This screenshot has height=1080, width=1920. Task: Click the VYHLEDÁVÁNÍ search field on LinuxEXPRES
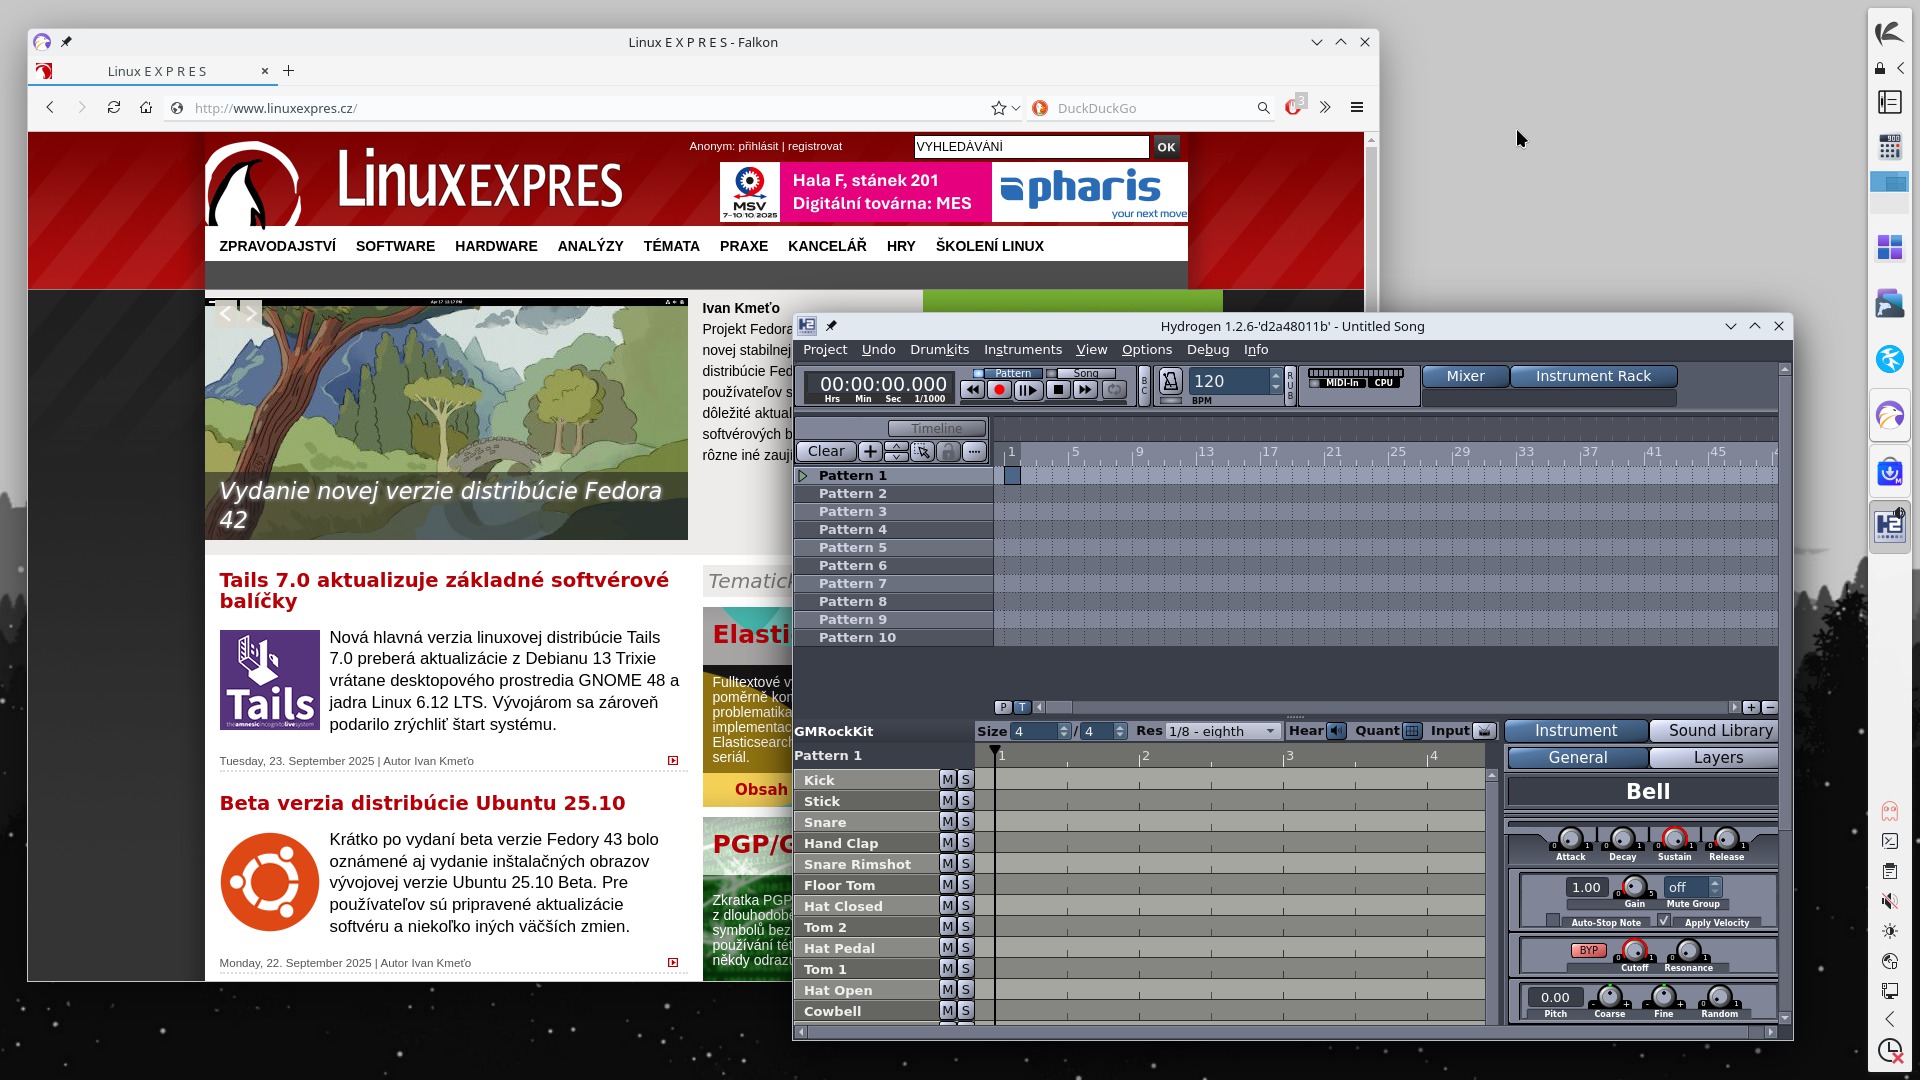pos(1031,147)
